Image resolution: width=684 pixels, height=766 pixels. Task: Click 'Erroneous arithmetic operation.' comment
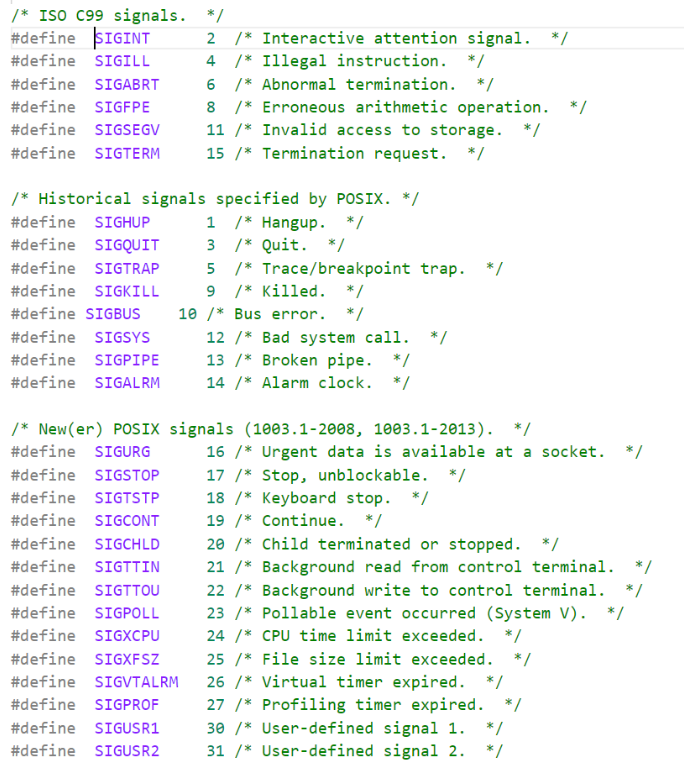tap(410, 107)
